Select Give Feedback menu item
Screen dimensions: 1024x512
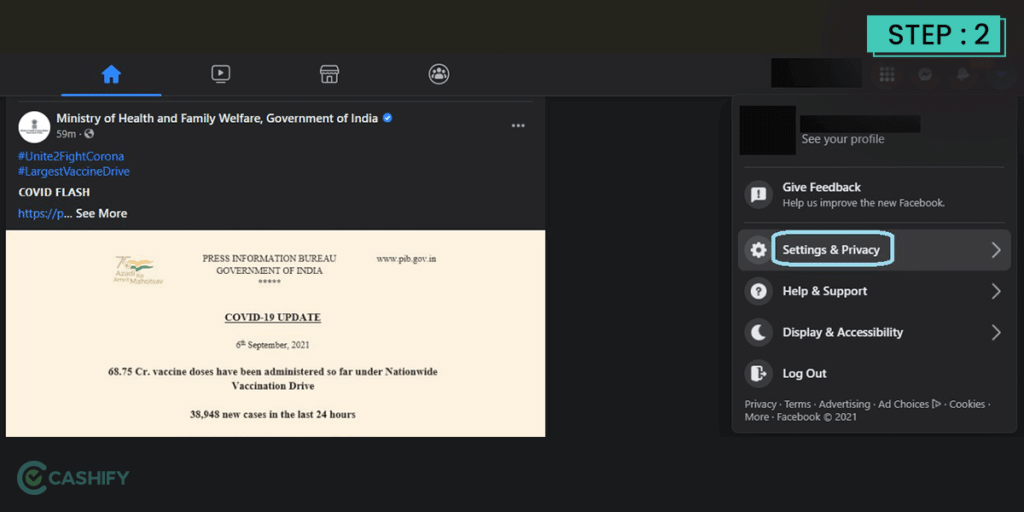click(874, 194)
